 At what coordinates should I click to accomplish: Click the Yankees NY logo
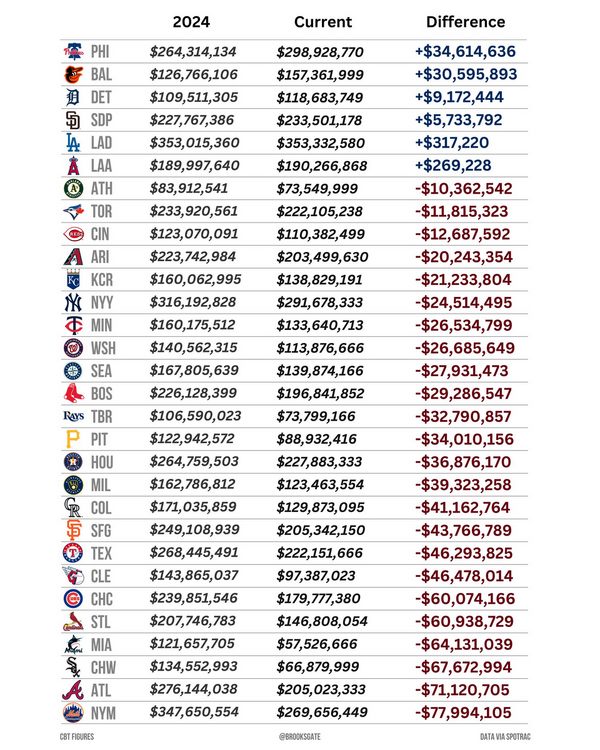[73, 302]
